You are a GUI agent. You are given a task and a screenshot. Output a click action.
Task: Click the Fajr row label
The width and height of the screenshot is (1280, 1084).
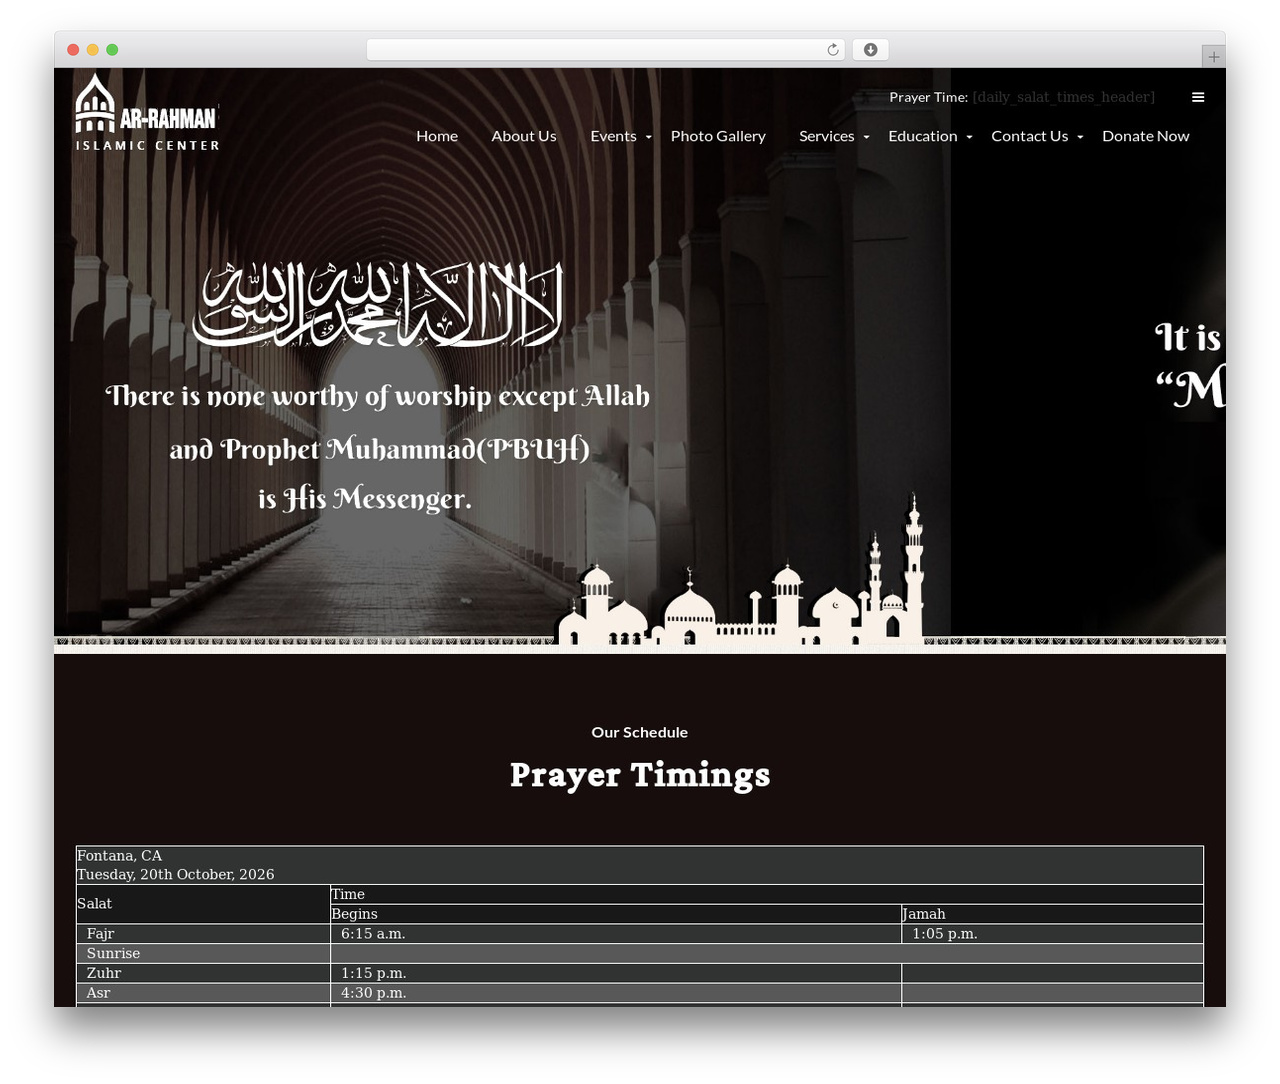(101, 934)
